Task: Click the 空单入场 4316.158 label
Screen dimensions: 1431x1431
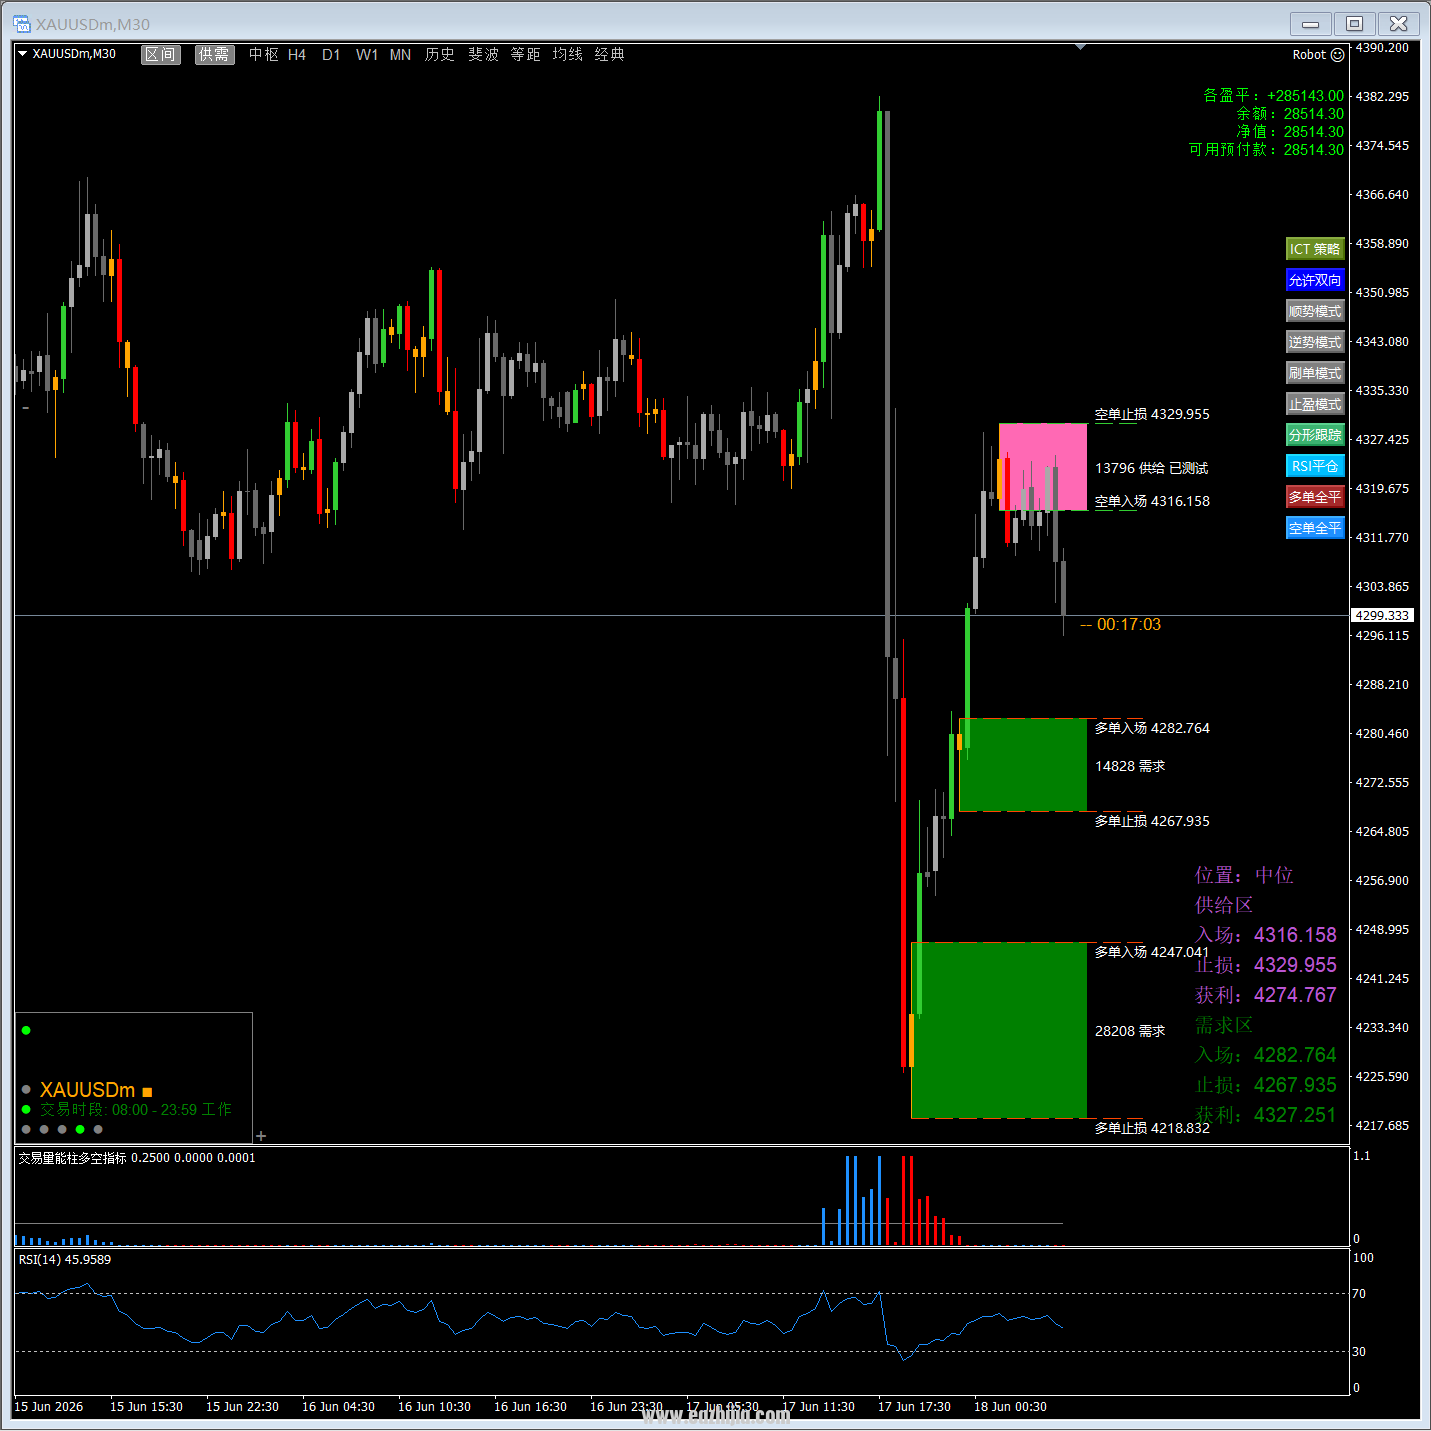Action: point(1152,501)
